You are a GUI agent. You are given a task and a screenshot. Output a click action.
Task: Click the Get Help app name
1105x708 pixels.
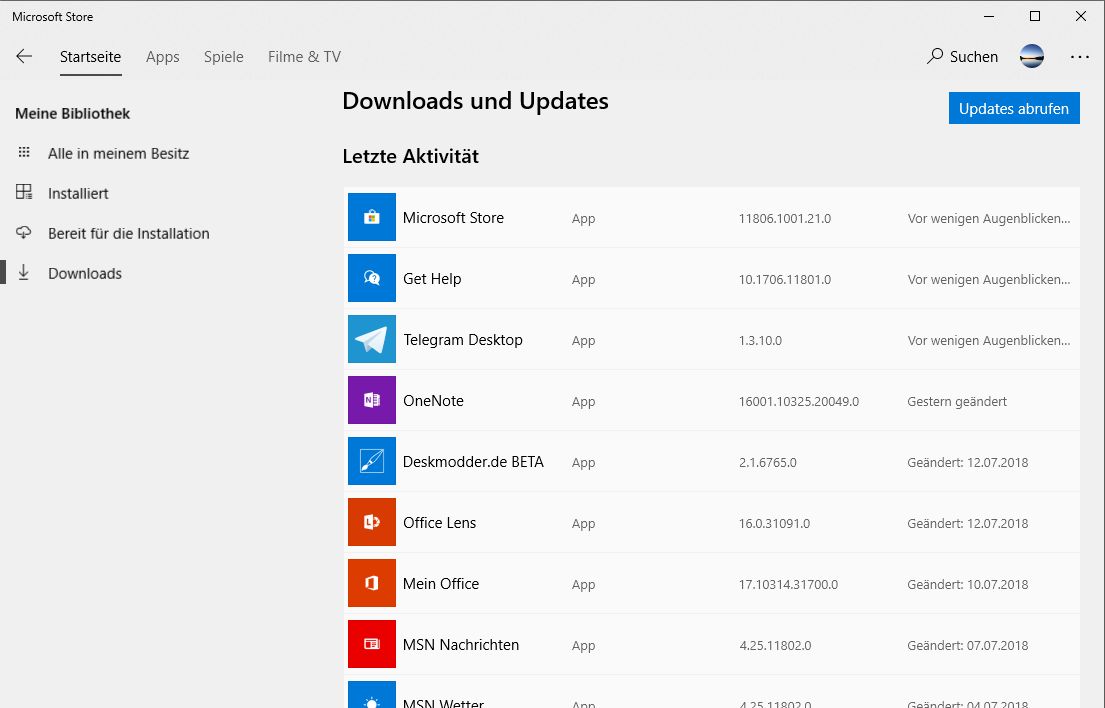pyautogui.click(x=432, y=279)
